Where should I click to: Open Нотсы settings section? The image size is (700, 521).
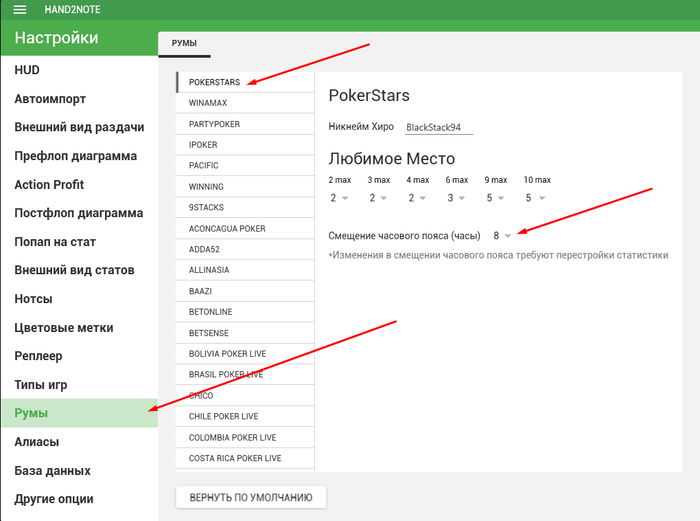pyautogui.click(x=79, y=299)
